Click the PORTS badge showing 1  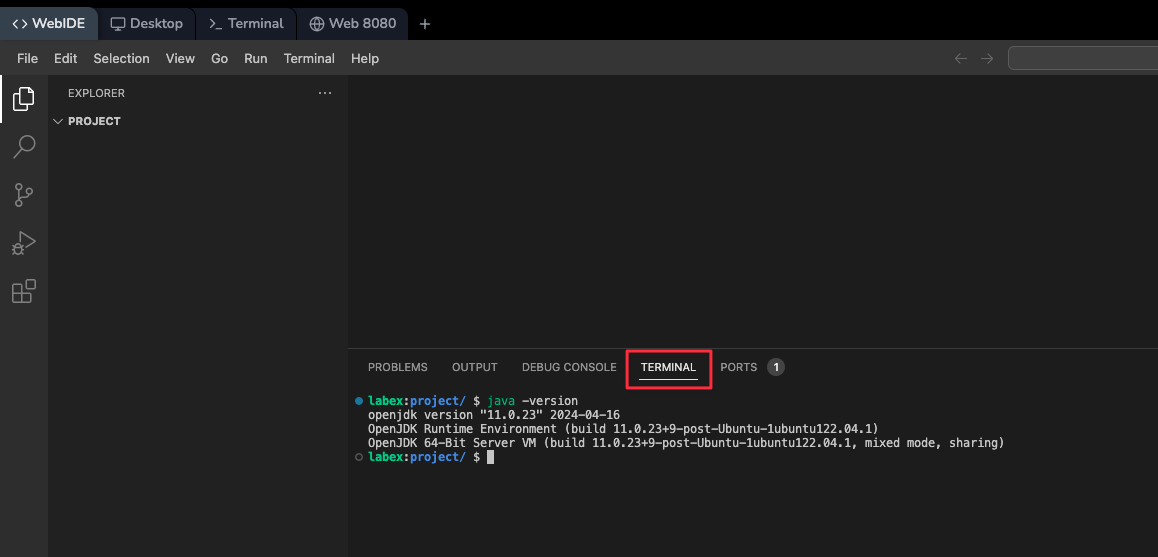(775, 367)
